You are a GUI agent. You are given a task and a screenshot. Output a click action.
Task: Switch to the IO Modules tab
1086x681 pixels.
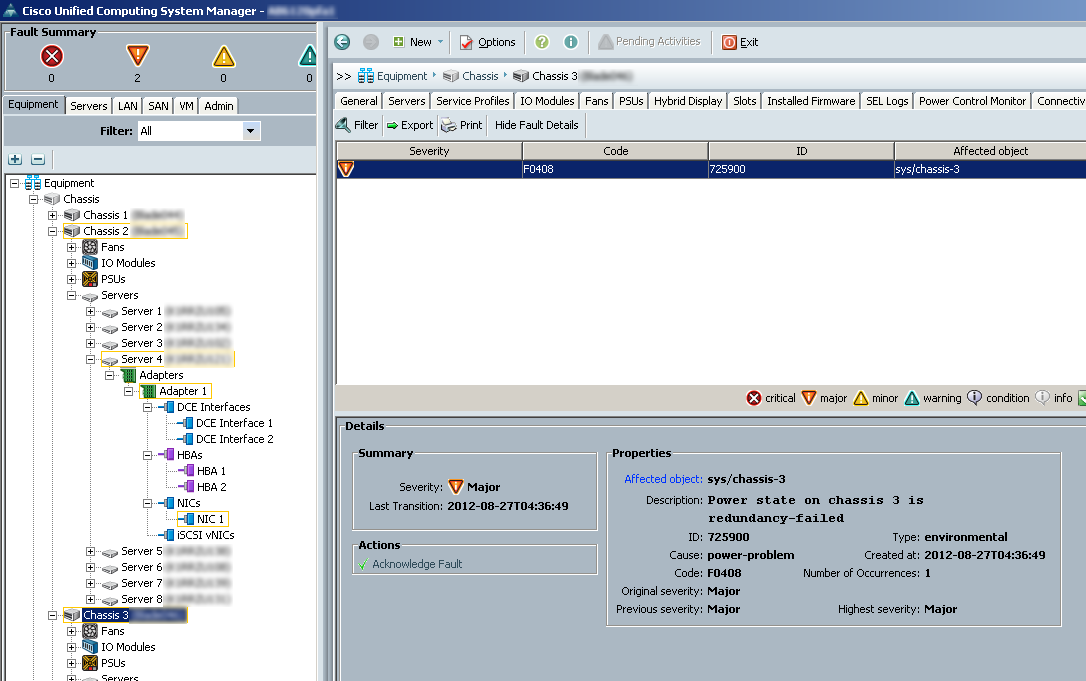[547, 101]
